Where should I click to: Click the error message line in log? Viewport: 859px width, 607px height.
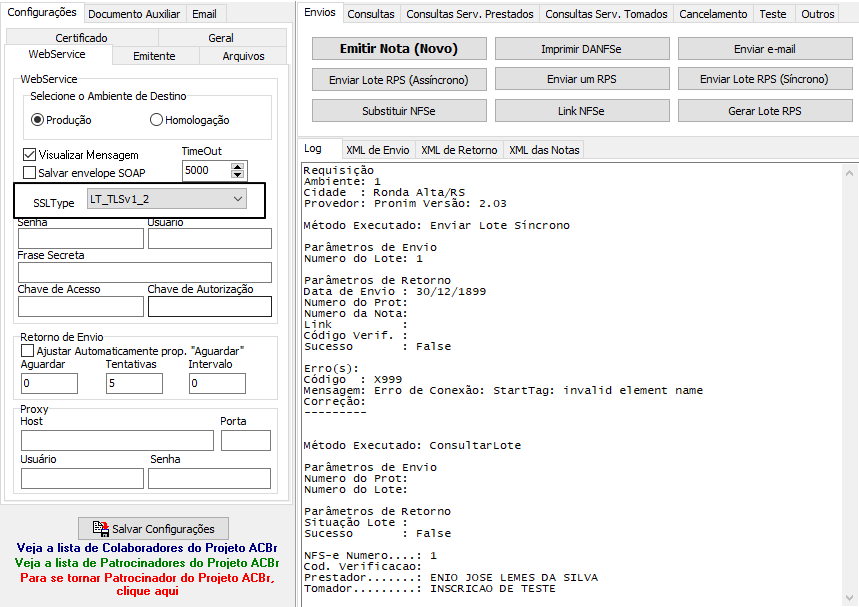(503, 390)
